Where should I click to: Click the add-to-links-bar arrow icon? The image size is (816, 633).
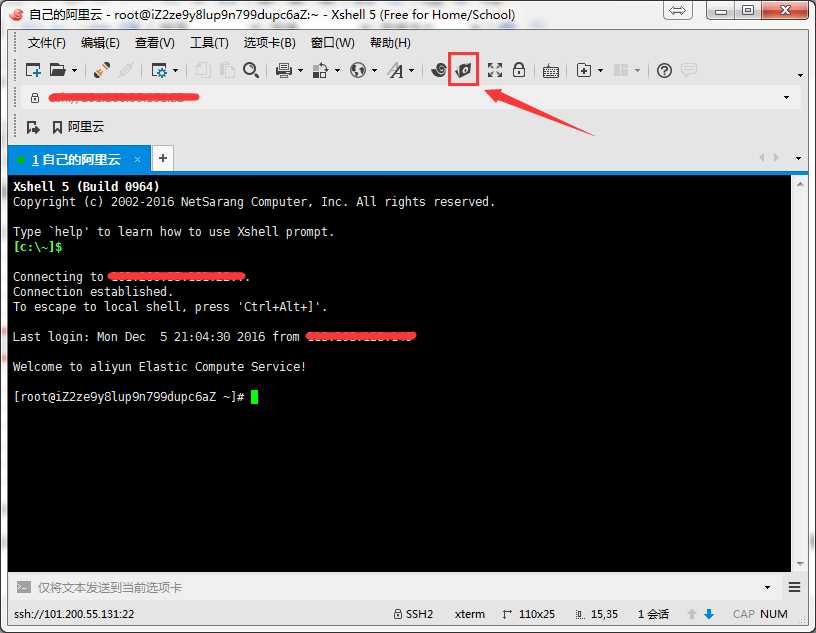pyautogui.click(x=33, y=127)
